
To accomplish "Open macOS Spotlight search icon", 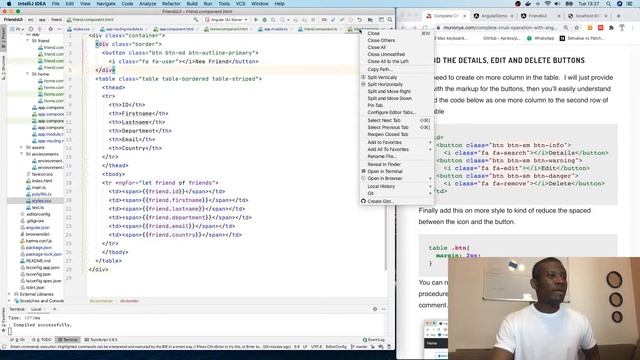I will [x=609, y=4].
